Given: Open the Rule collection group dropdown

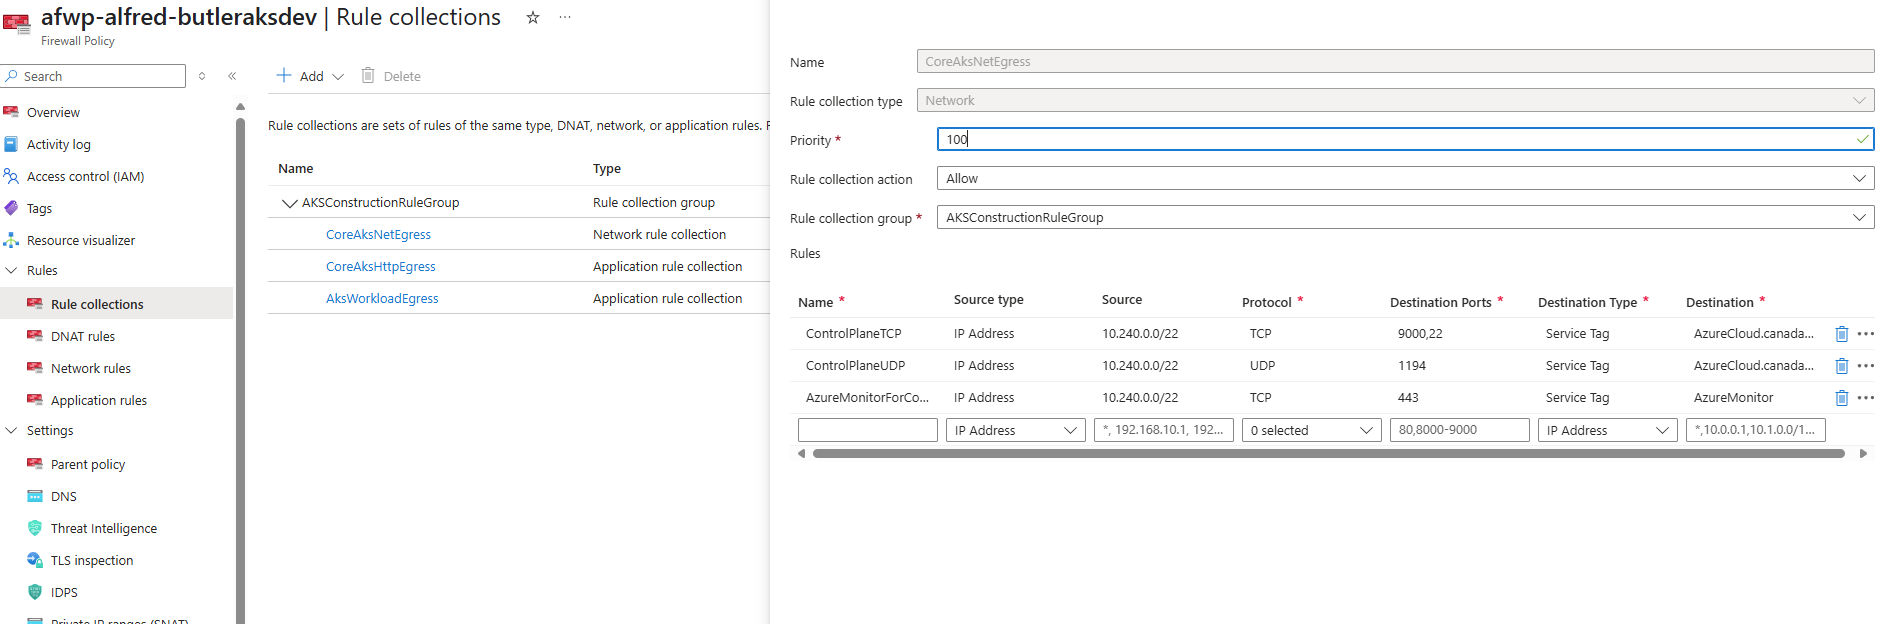Looking at the screenshot, I should pyautogui.click(x=1405, y=217).
